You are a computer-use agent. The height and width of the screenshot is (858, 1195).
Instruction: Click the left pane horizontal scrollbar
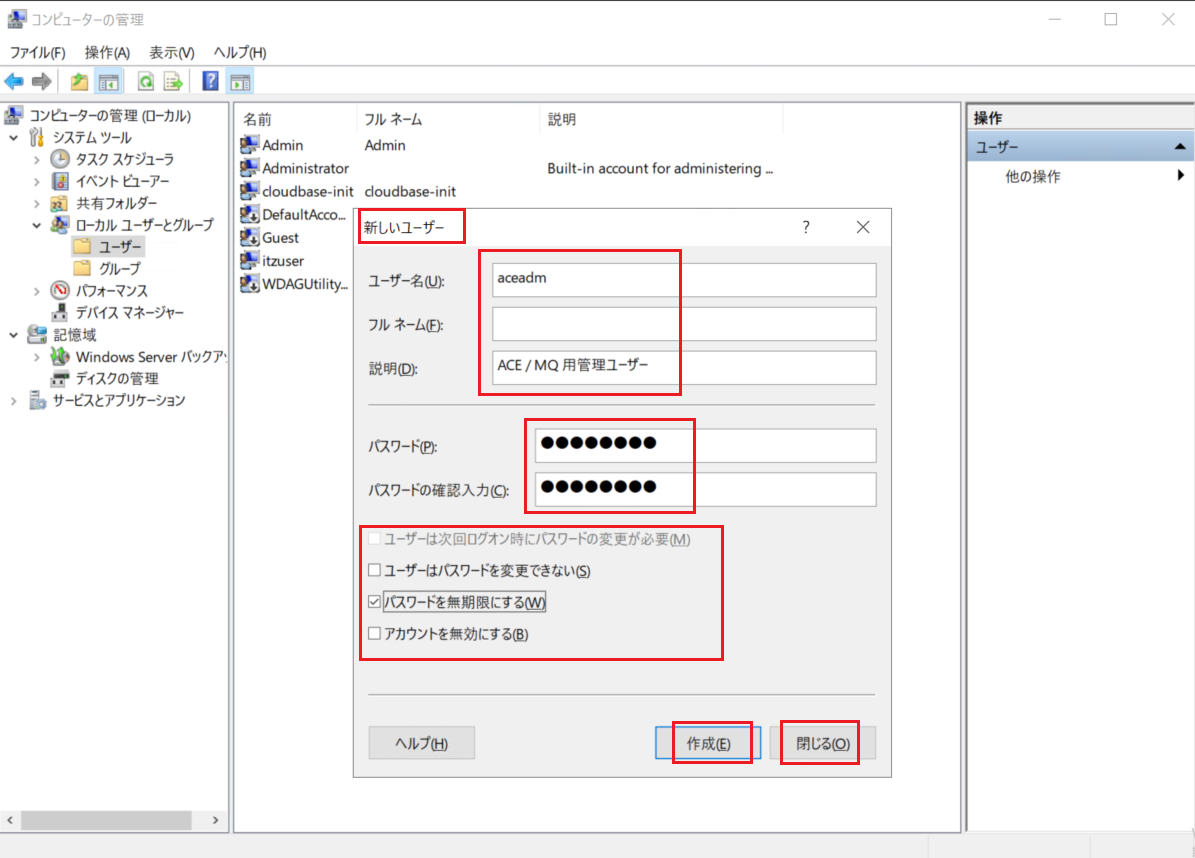(x=113, y=820)
